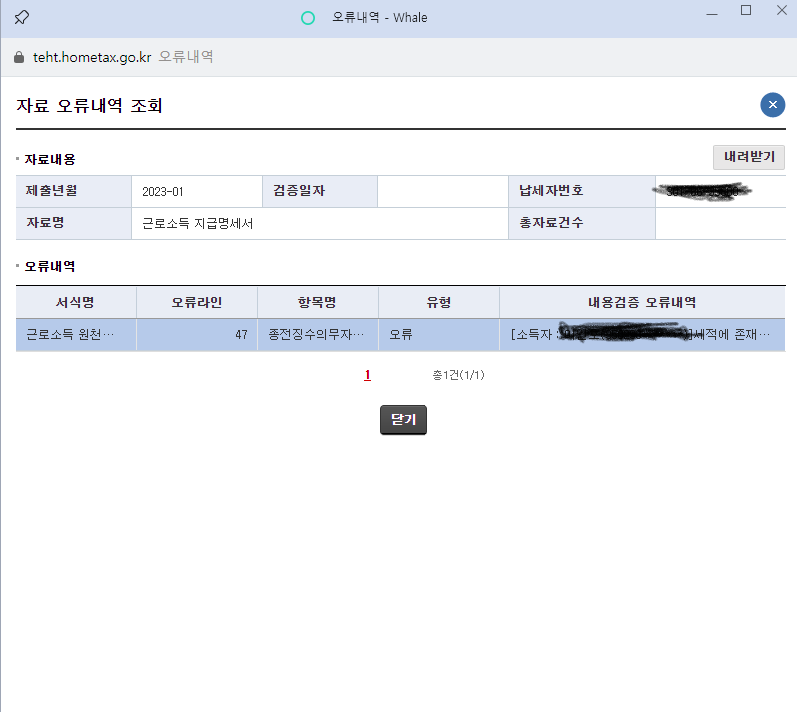The width and height of the screenshot is (797, 712).
Task: Close the popup with the blue X icon
Action: 772,105
